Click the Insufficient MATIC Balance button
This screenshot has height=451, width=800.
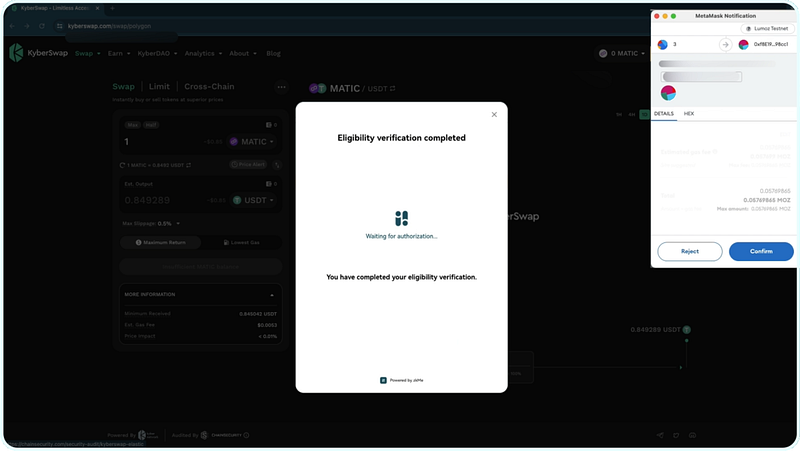click(201, 267)
